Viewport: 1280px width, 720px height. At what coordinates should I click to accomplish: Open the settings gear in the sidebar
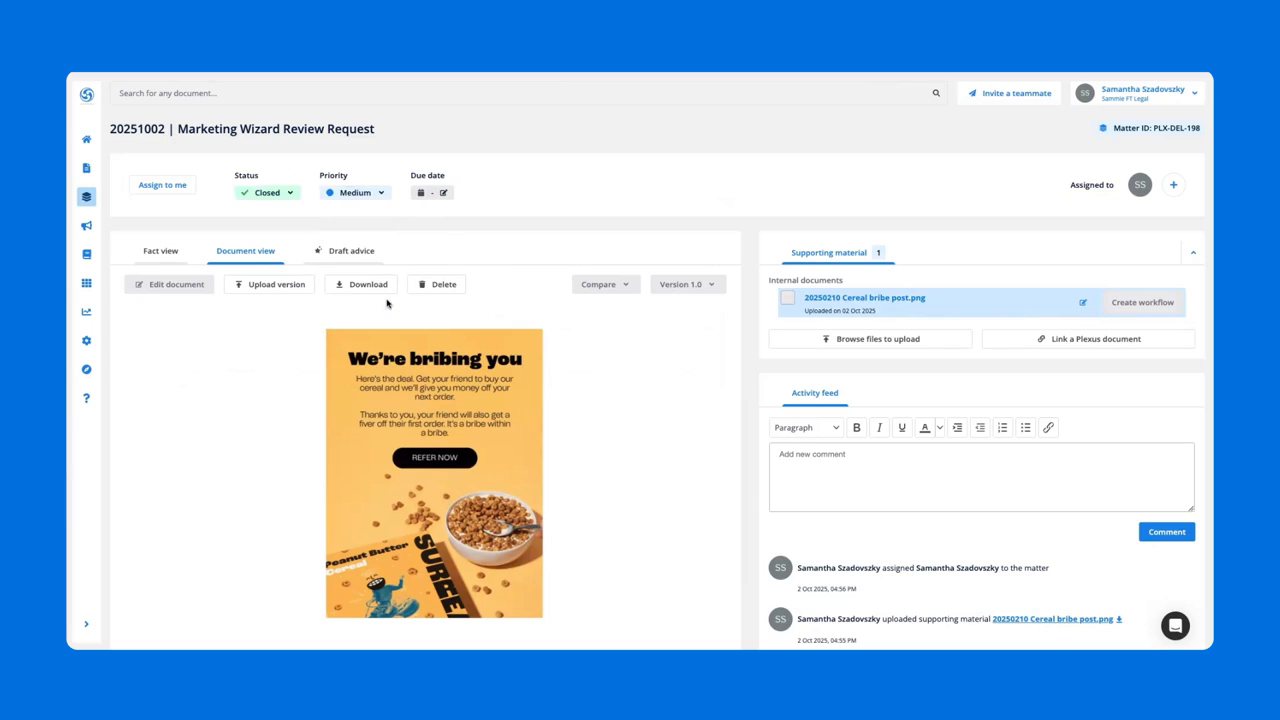tap(86, 341)
